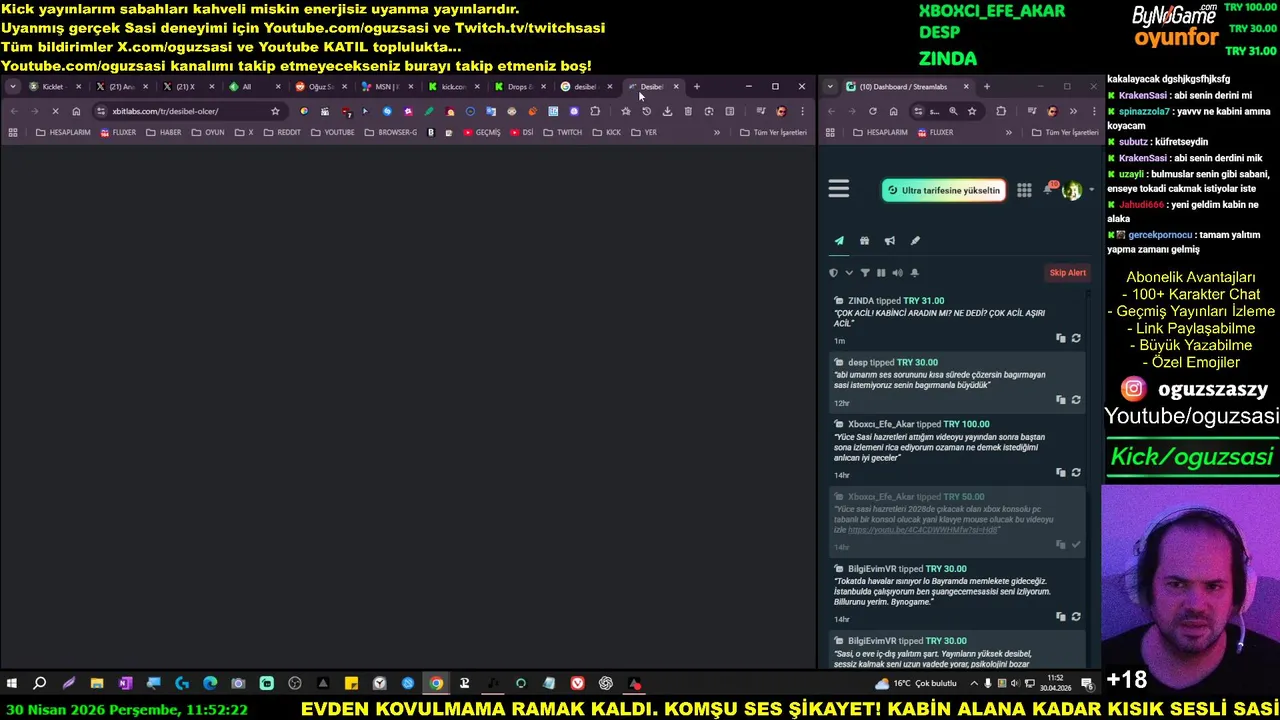This screenshot has height=720, width=1280.
Task: Open KICK bookmark folder
Action: point(607,132)
